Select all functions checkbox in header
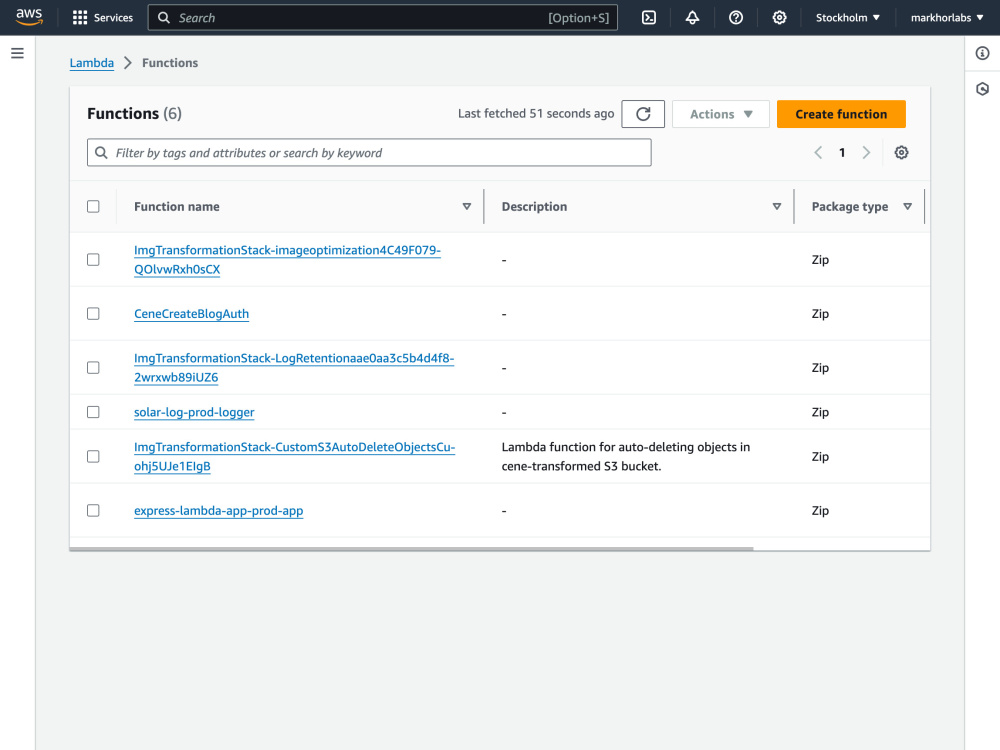This screenshot has width=1000, height=750. coord(93,207)
